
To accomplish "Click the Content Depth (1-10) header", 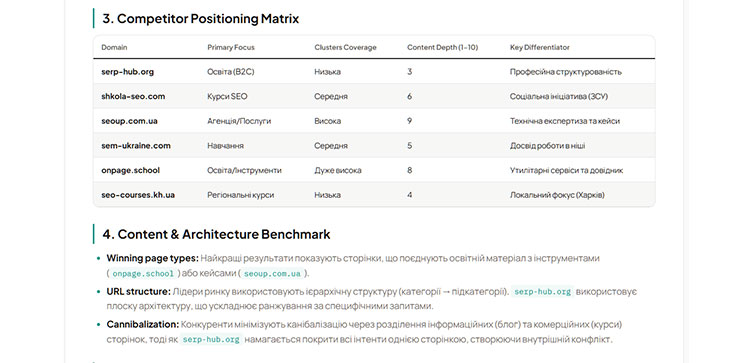I will pyautogui.click(x=442, y=47).
